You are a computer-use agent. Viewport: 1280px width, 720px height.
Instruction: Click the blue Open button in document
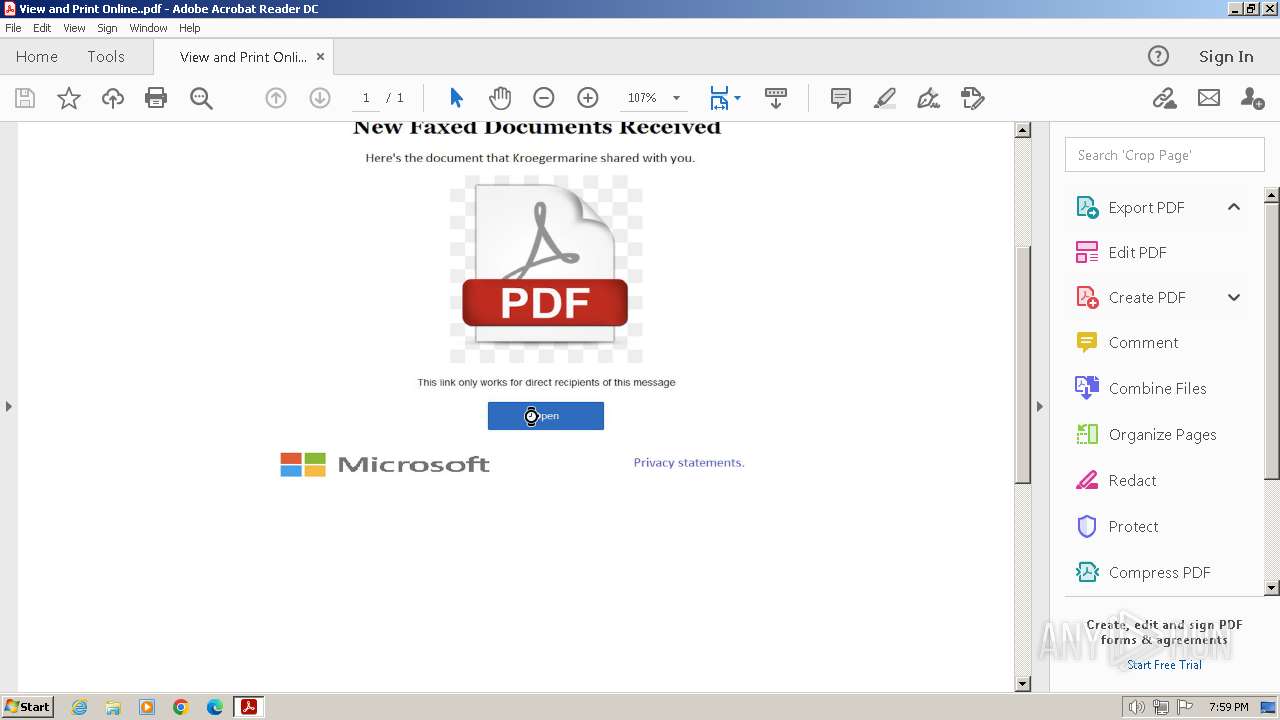(546, 416)
